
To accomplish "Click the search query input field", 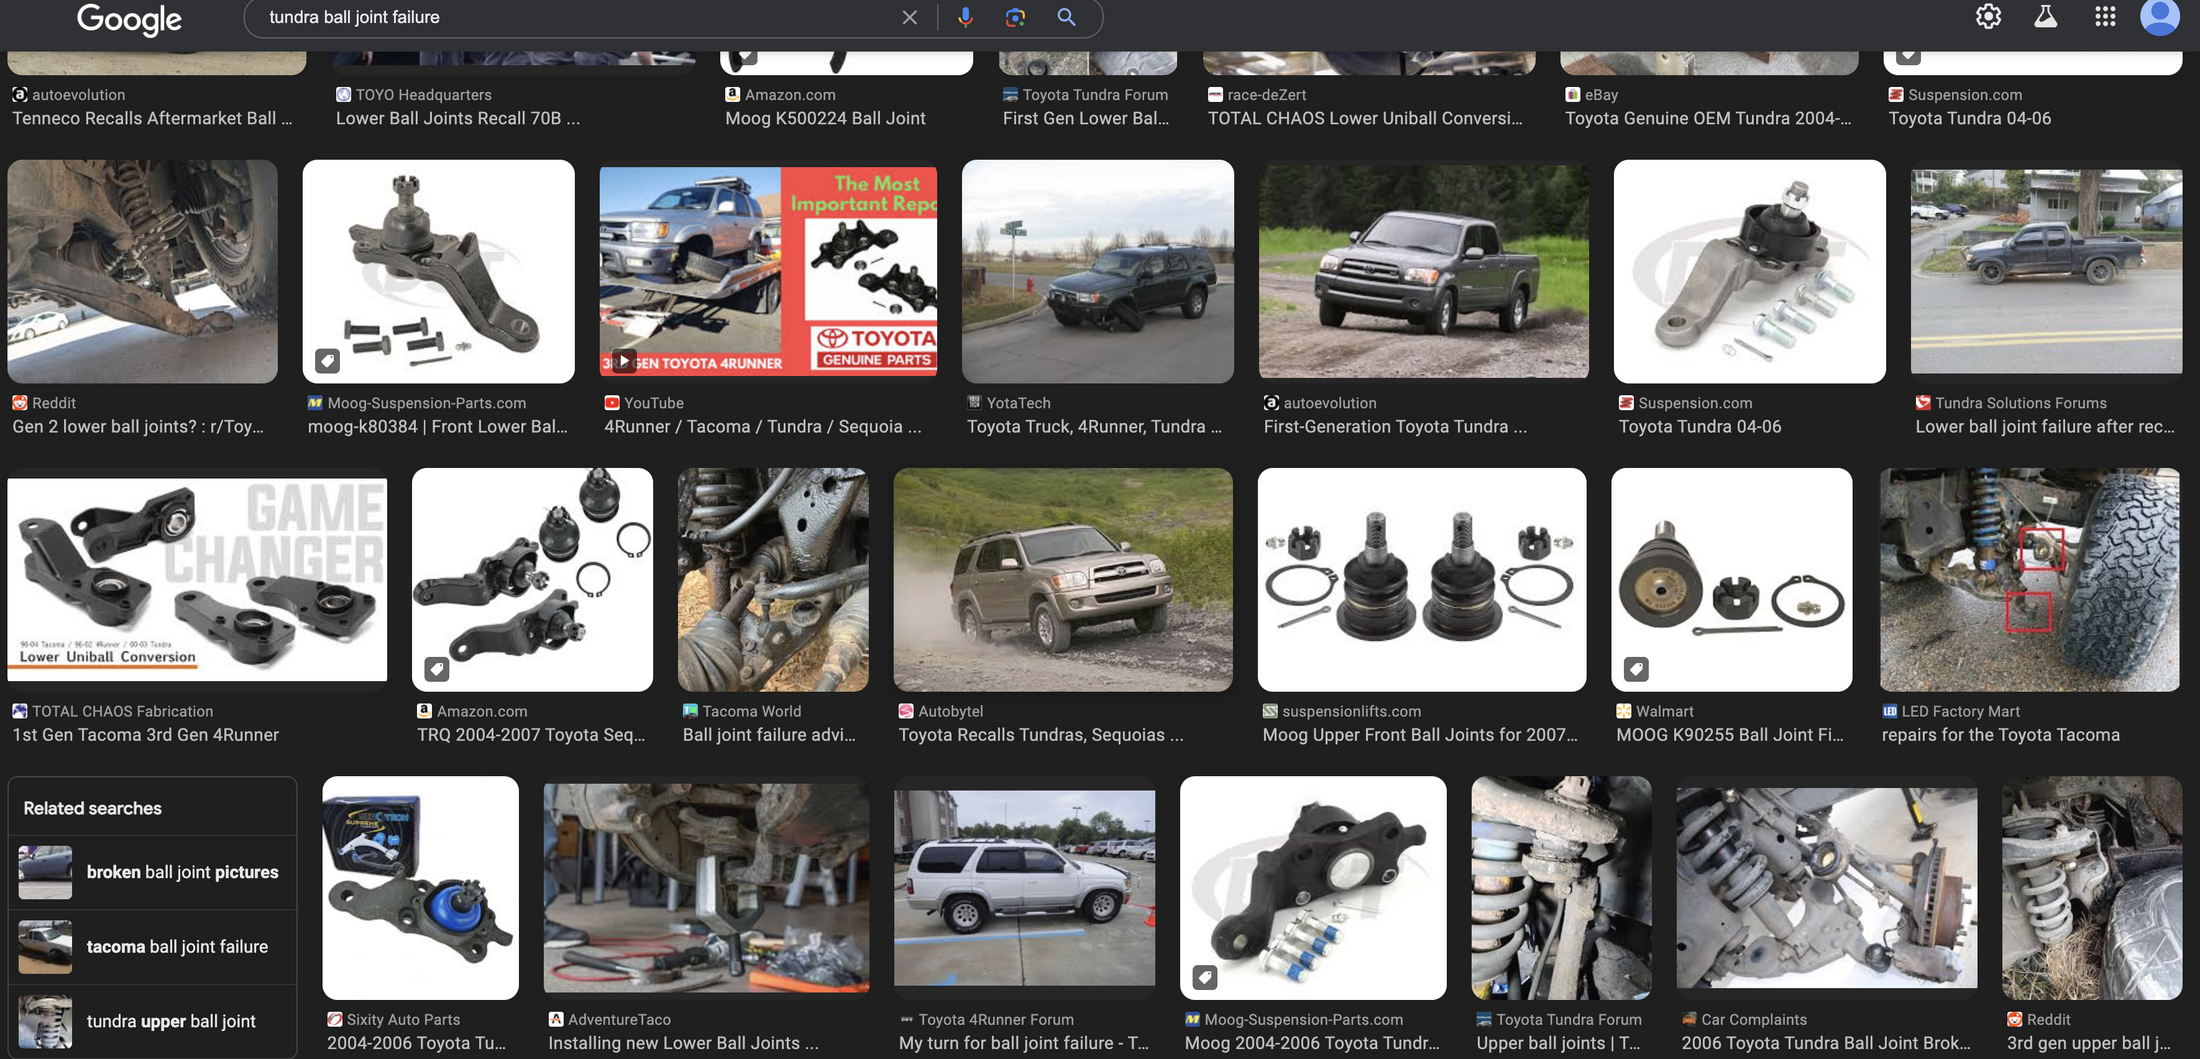I will [575, 18].
